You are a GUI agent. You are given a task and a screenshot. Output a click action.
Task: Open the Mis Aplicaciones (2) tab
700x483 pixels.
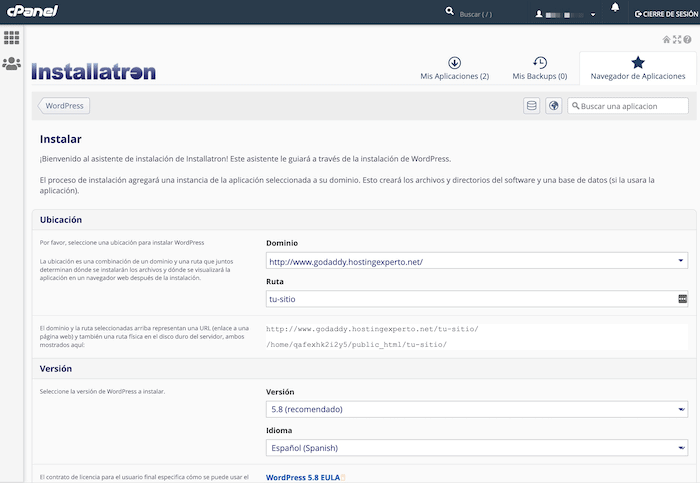coord(454,68)
